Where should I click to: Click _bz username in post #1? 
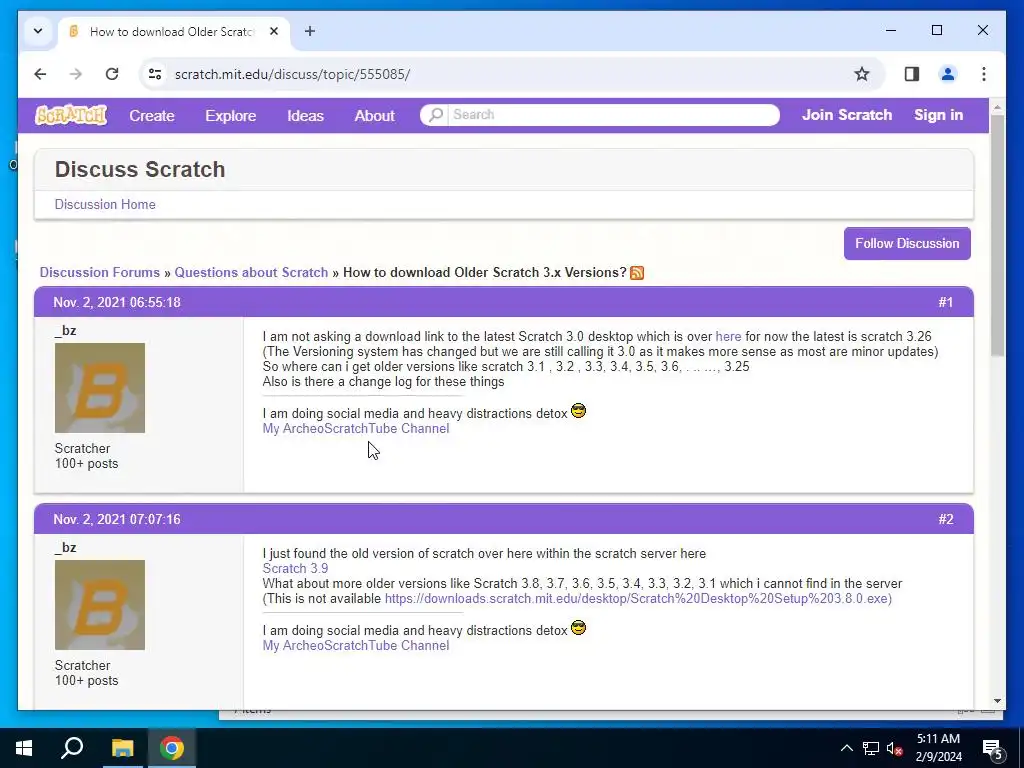click(65, 330)
